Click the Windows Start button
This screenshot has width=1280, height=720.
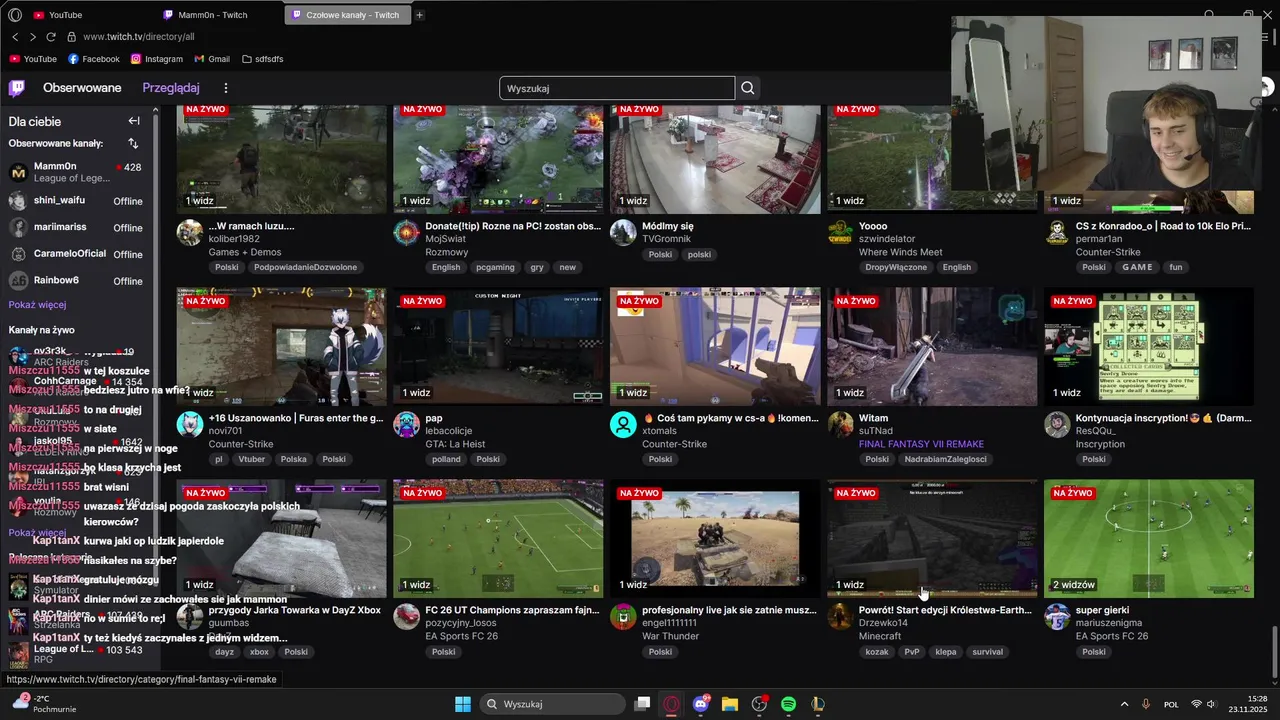[x=463, y=704]
